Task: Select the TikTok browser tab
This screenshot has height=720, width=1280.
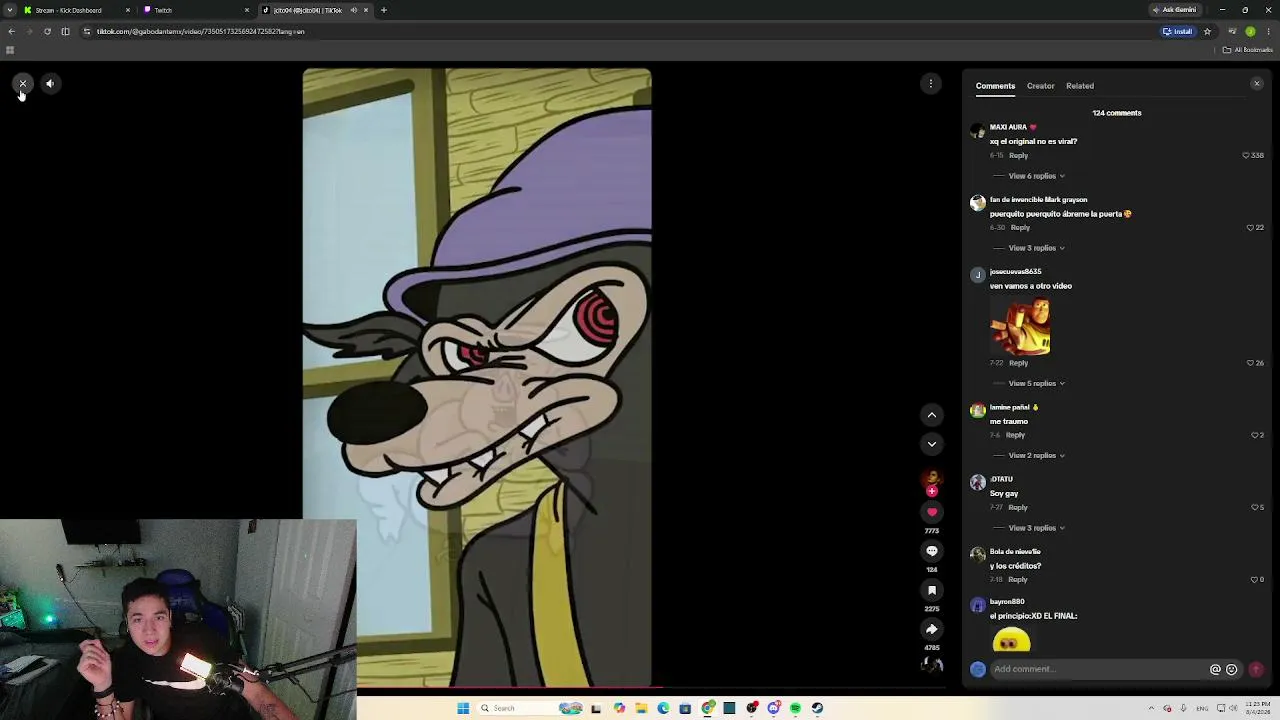Action: [x=315, y=10]
